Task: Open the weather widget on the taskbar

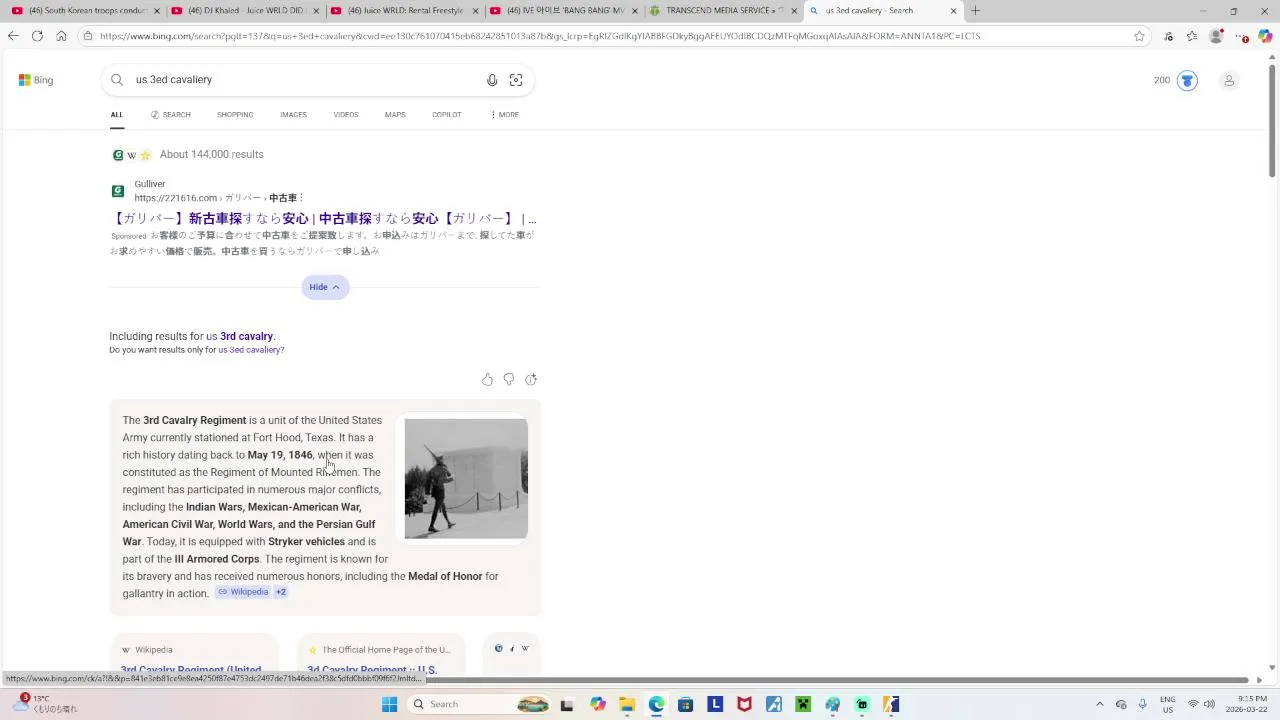Action: (x=43, y=704)
